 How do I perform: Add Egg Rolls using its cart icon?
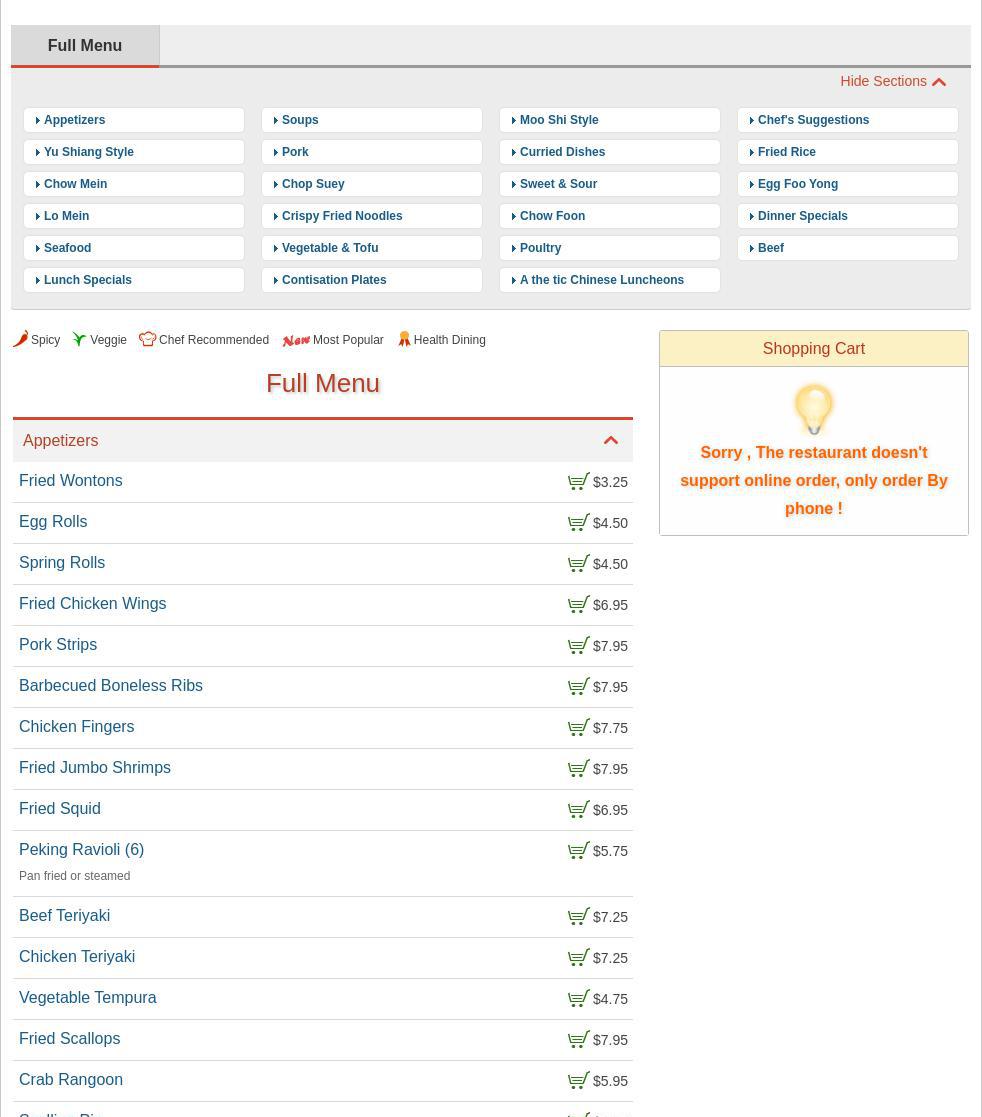578,523
